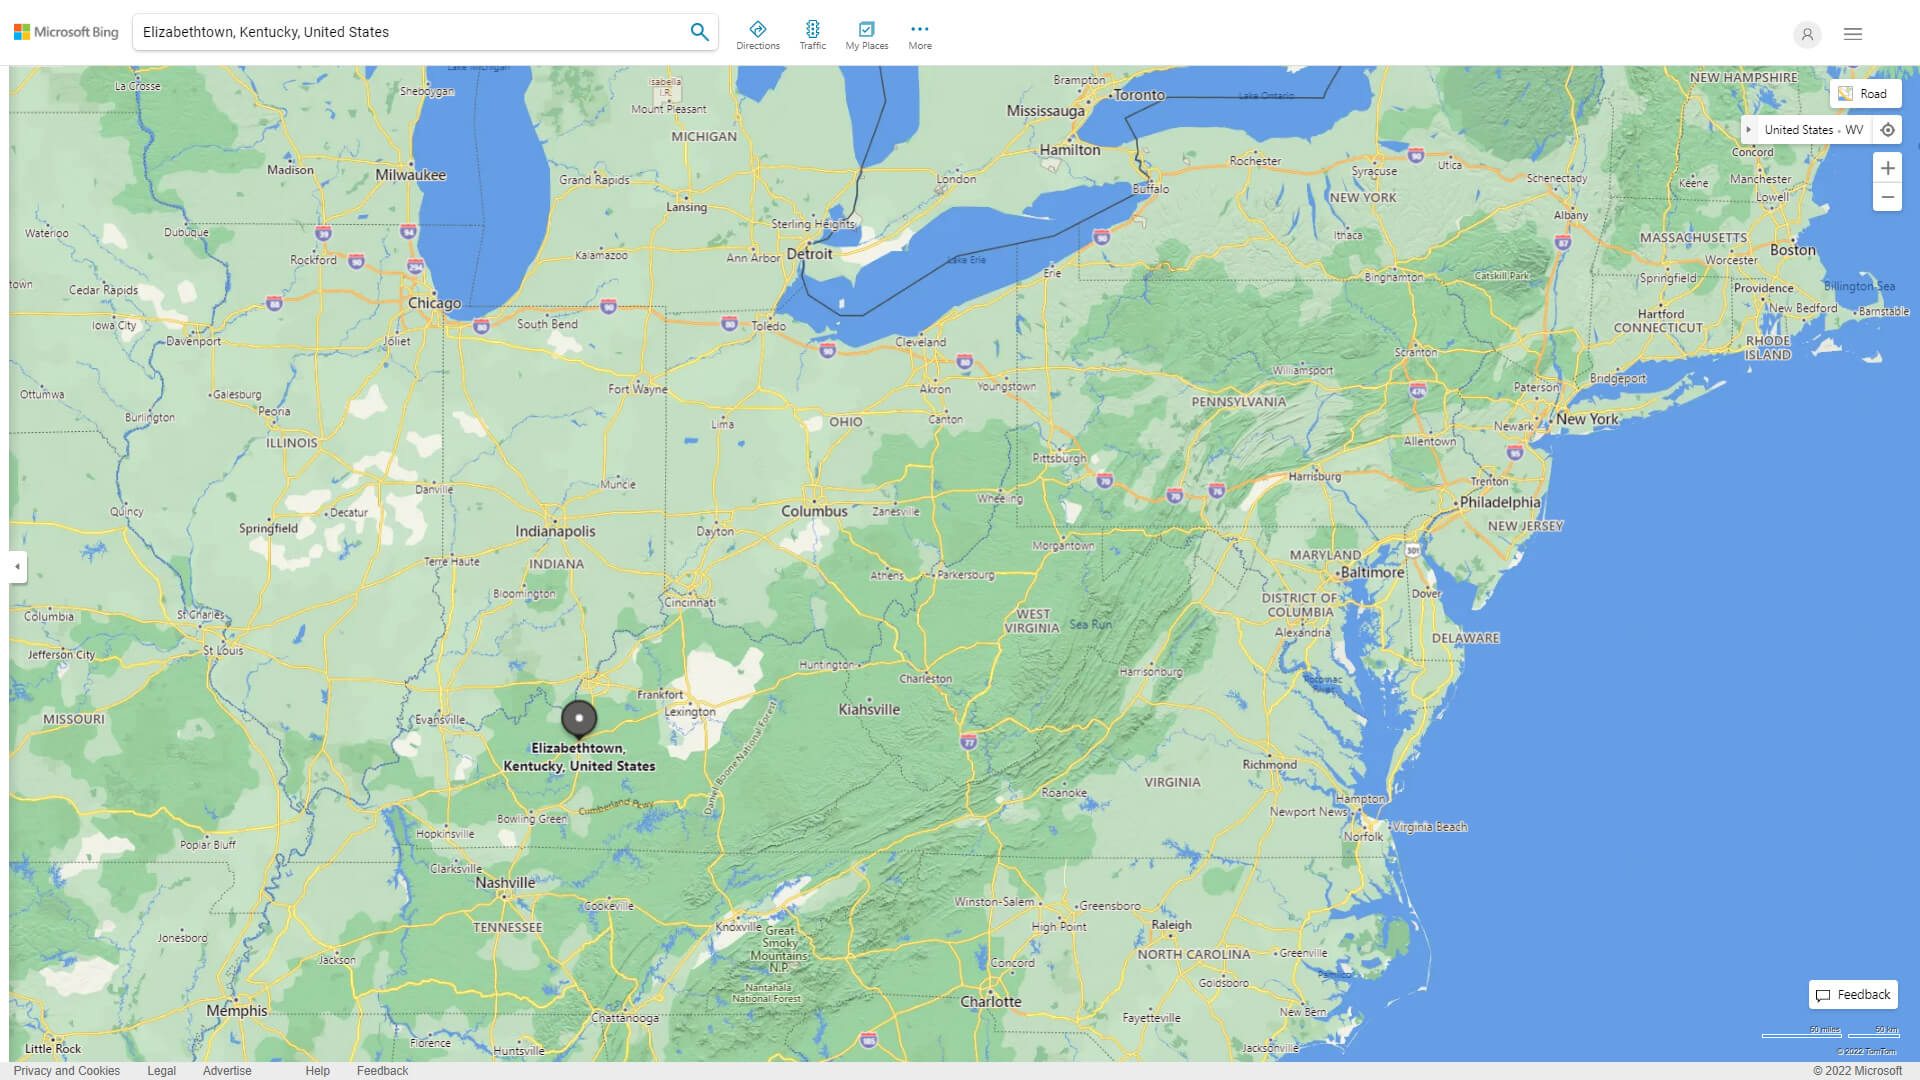
Task: Click the user account avatar icon
Action: coord(1806,34)
